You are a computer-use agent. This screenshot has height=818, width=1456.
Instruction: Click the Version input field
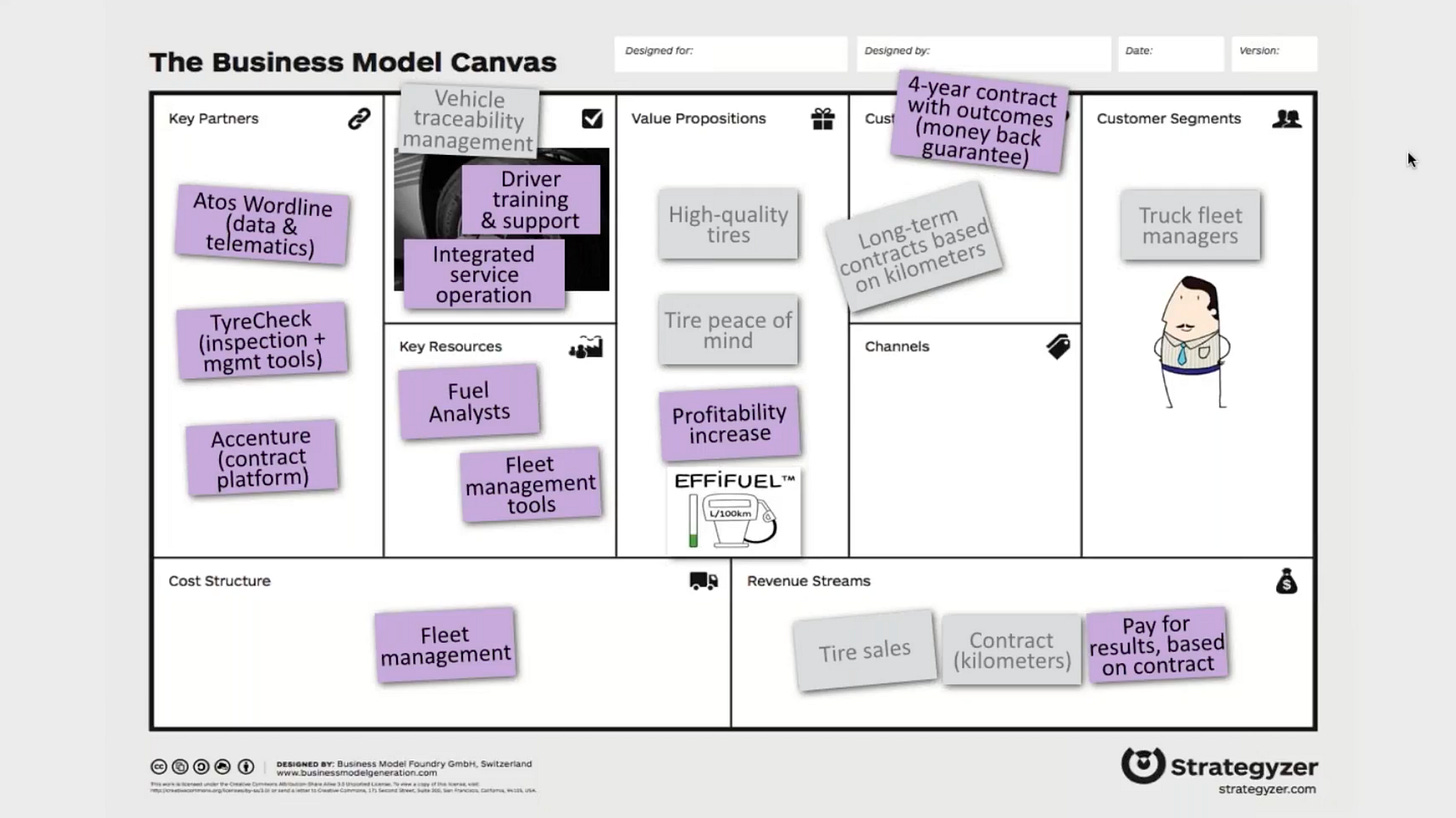click(x=1274, y=54)
